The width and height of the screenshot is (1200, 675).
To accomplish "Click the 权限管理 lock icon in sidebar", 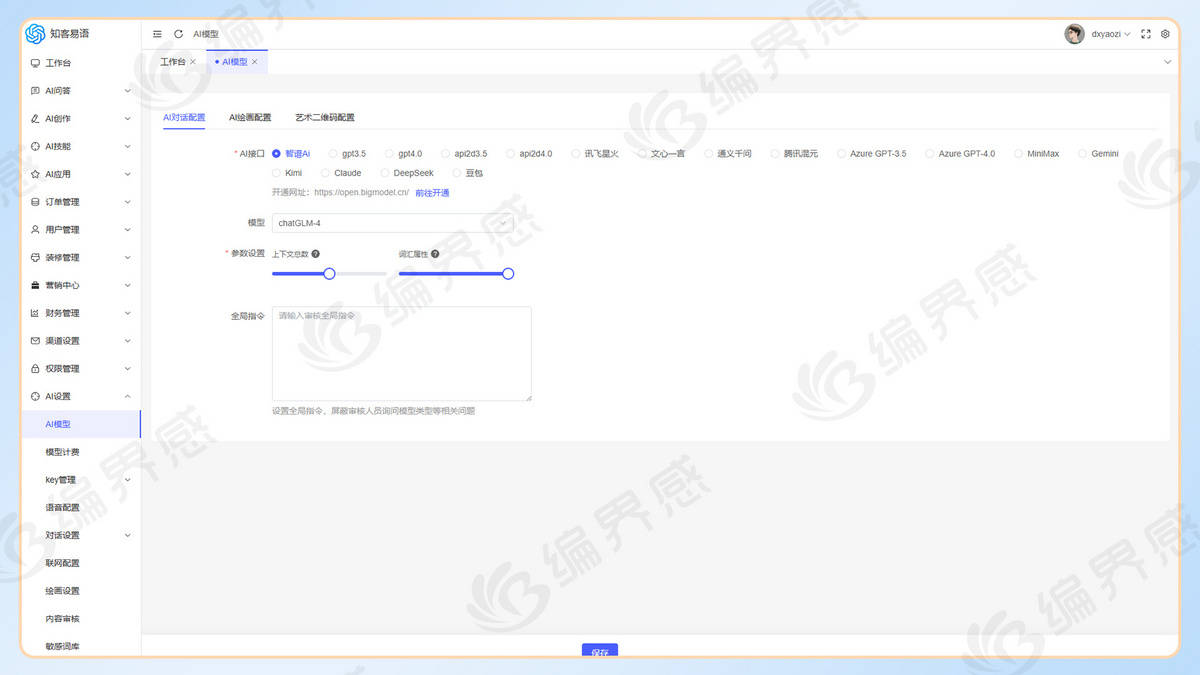I will pyautogui.click(x=36, y=369).
